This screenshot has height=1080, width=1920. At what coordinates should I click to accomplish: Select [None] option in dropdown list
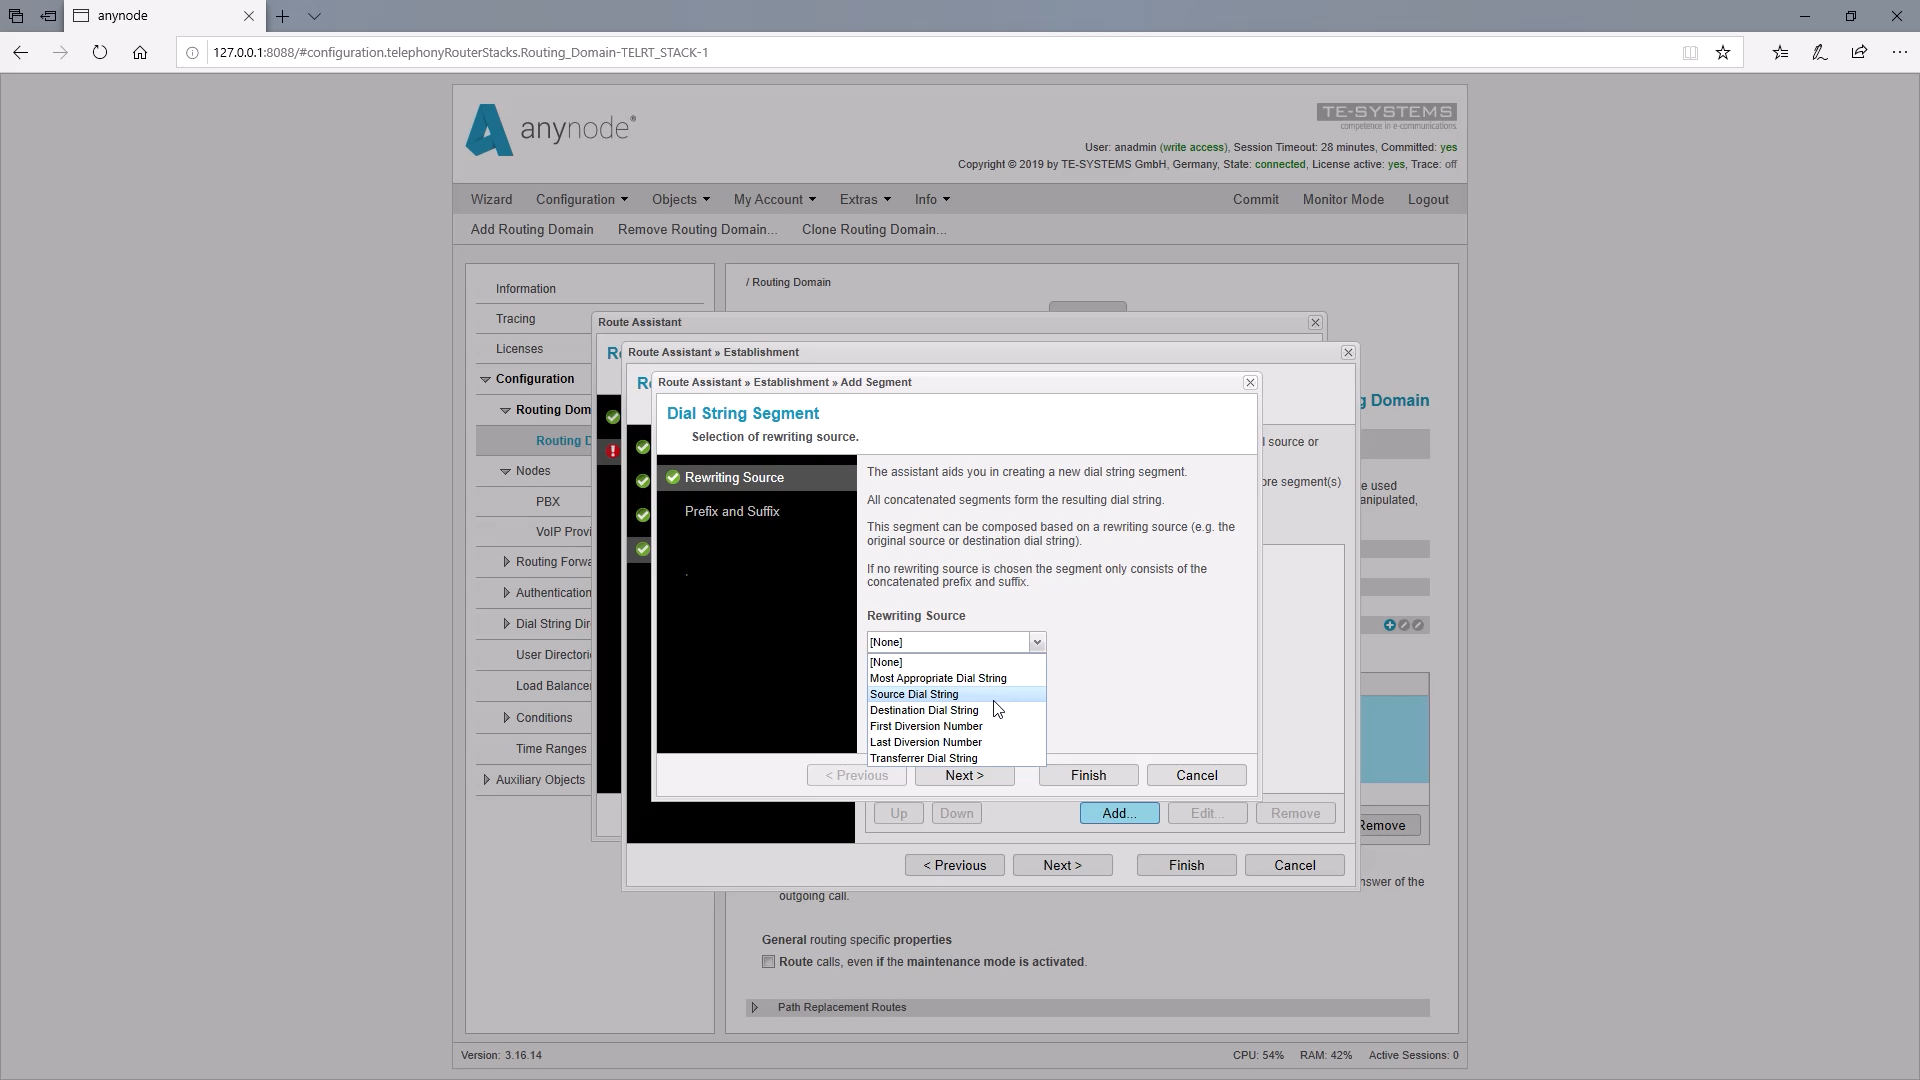point(956,662)
